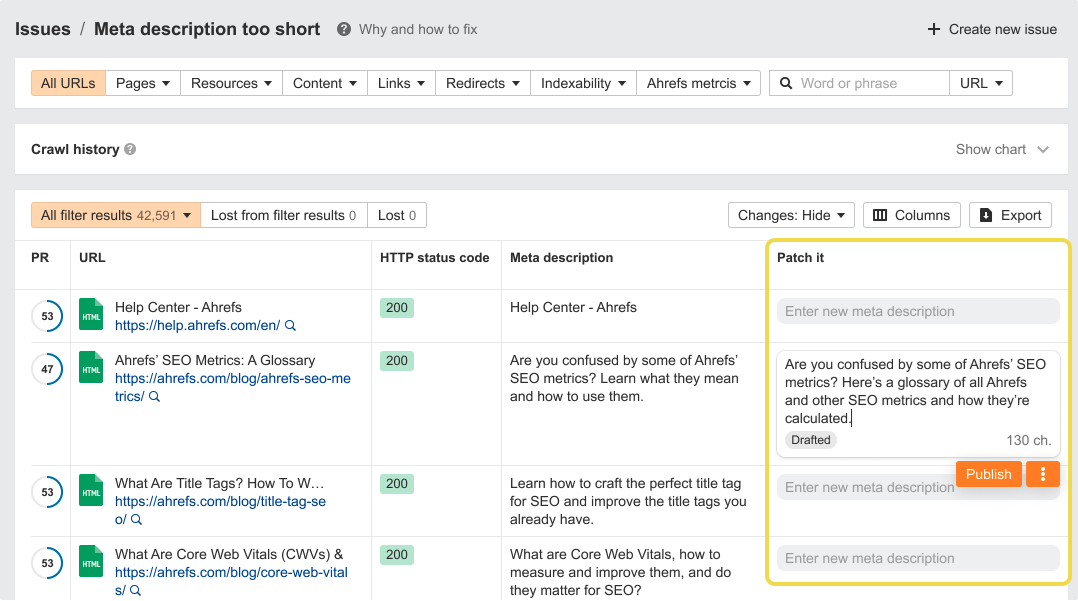Select Lost from filter results tab
Screen dimensions: 1078x601
click(284, 215)
